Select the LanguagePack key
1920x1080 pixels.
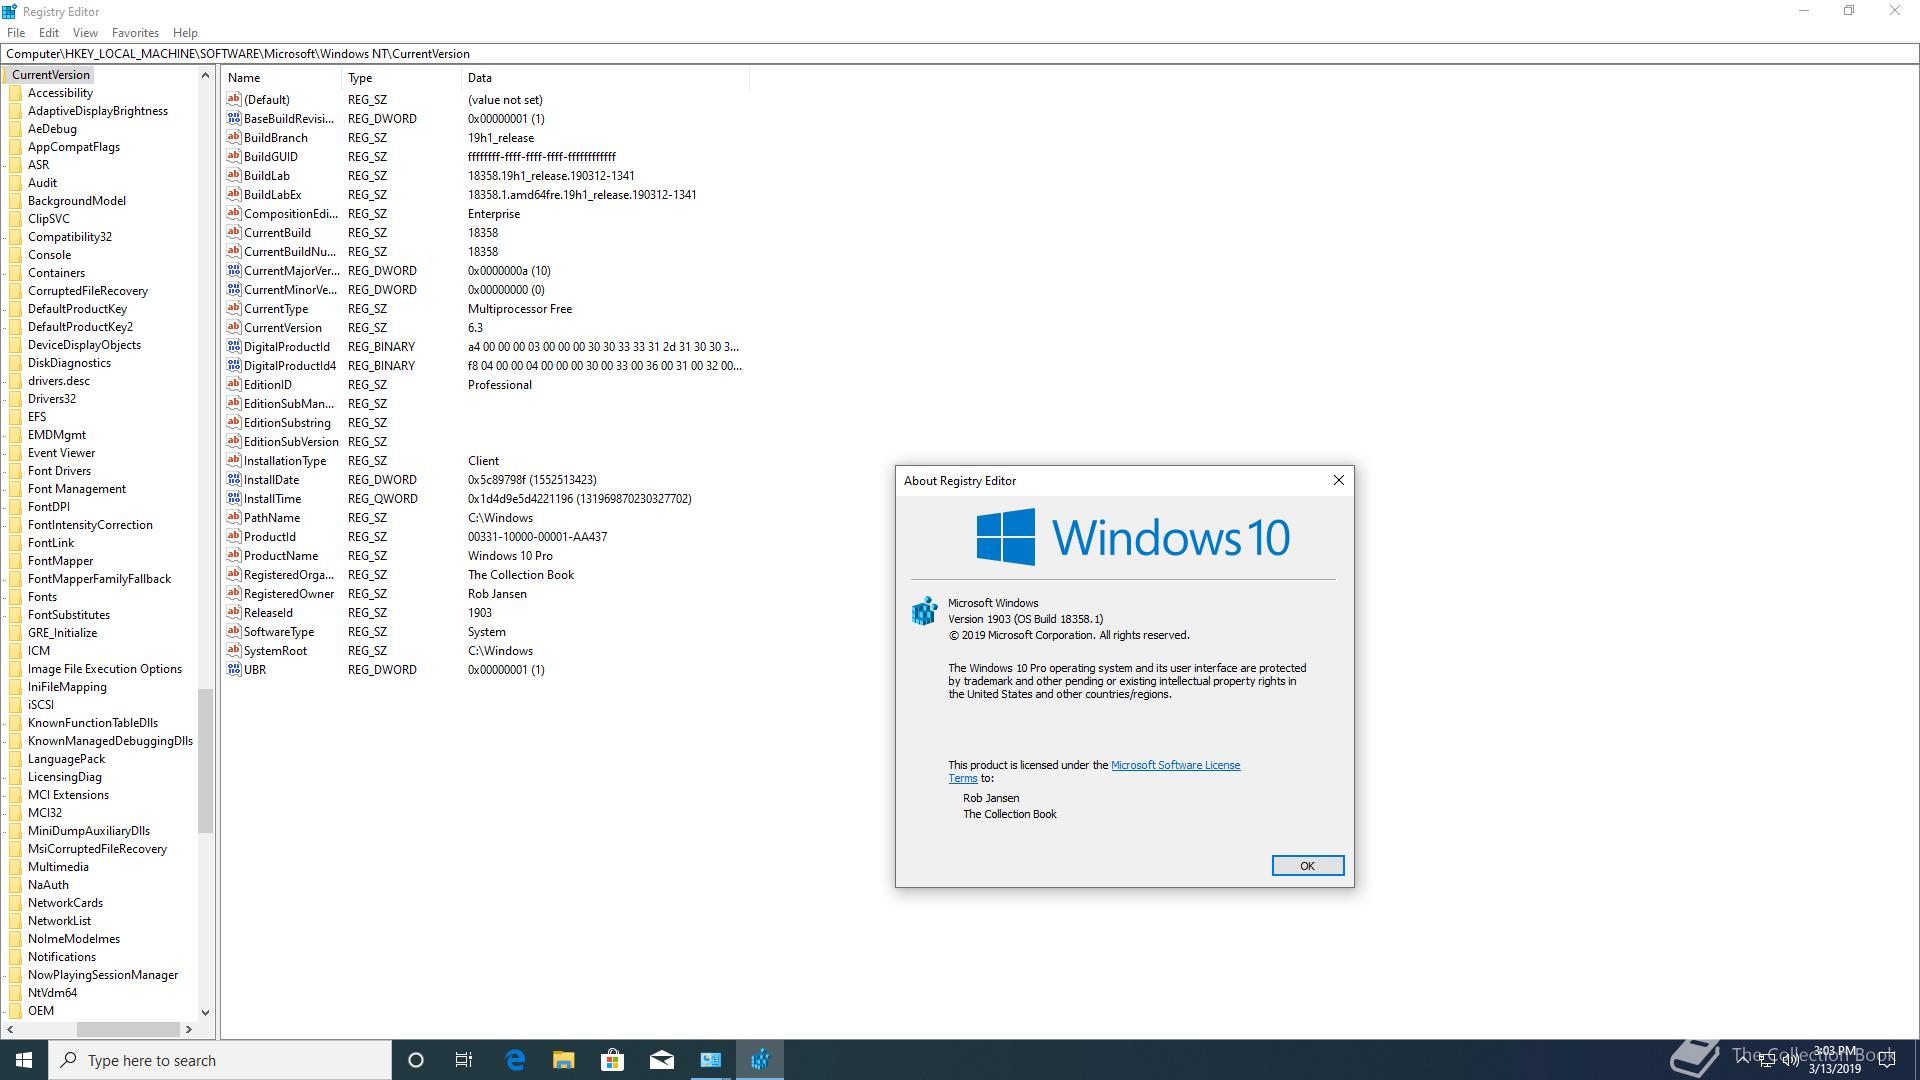point(66,759)
